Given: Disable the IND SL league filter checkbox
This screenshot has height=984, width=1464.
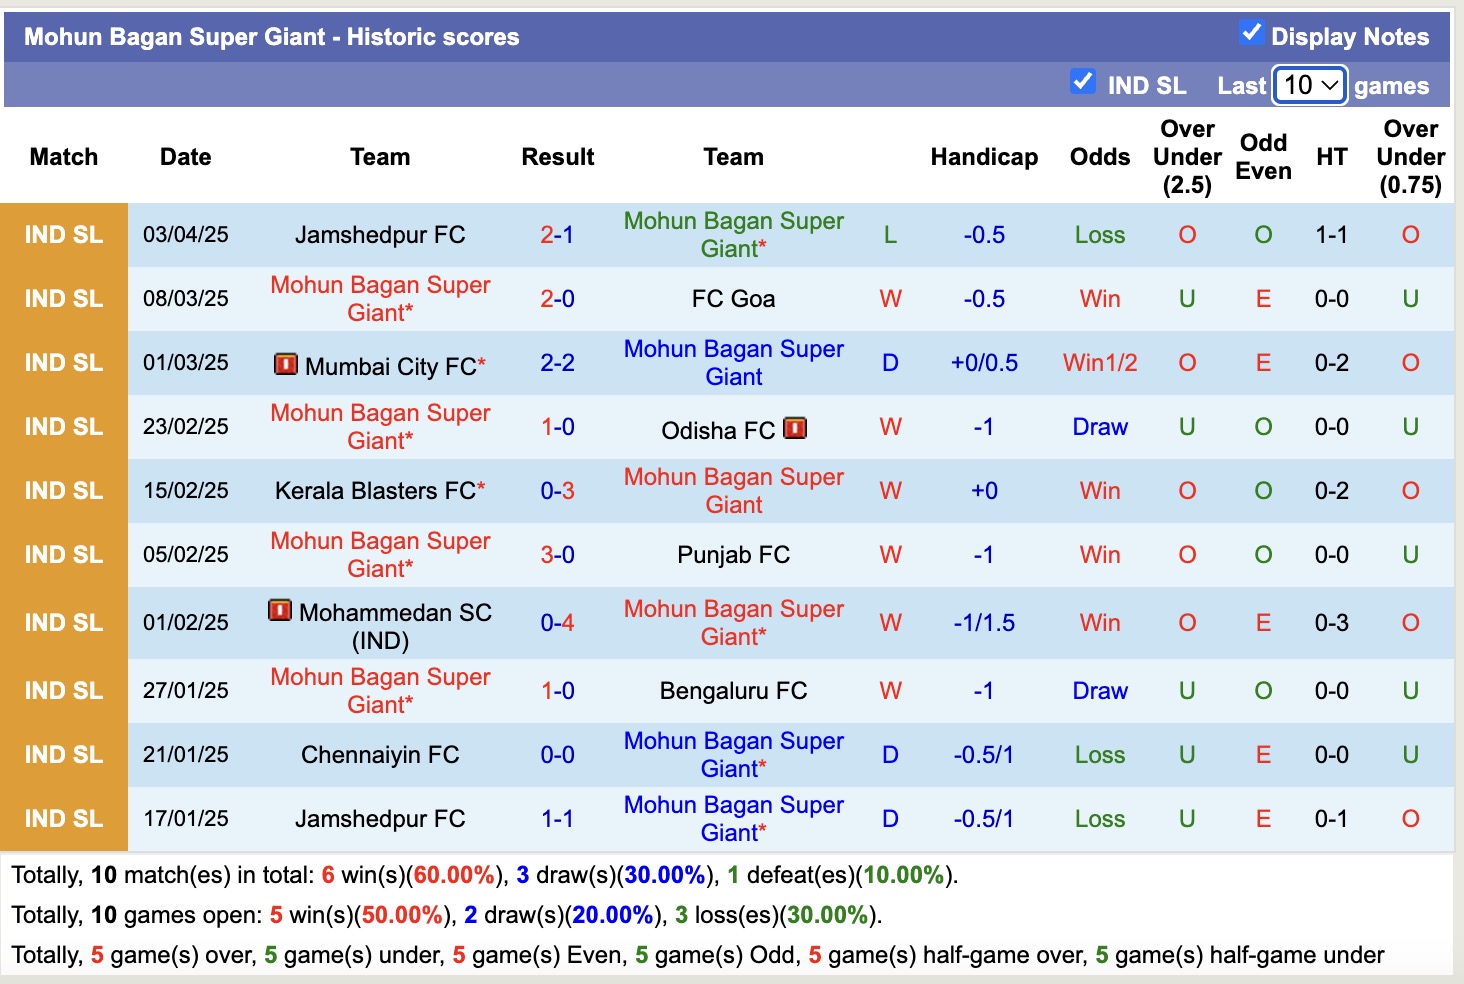Looking at the screenshot, I should pos(1083,82).
